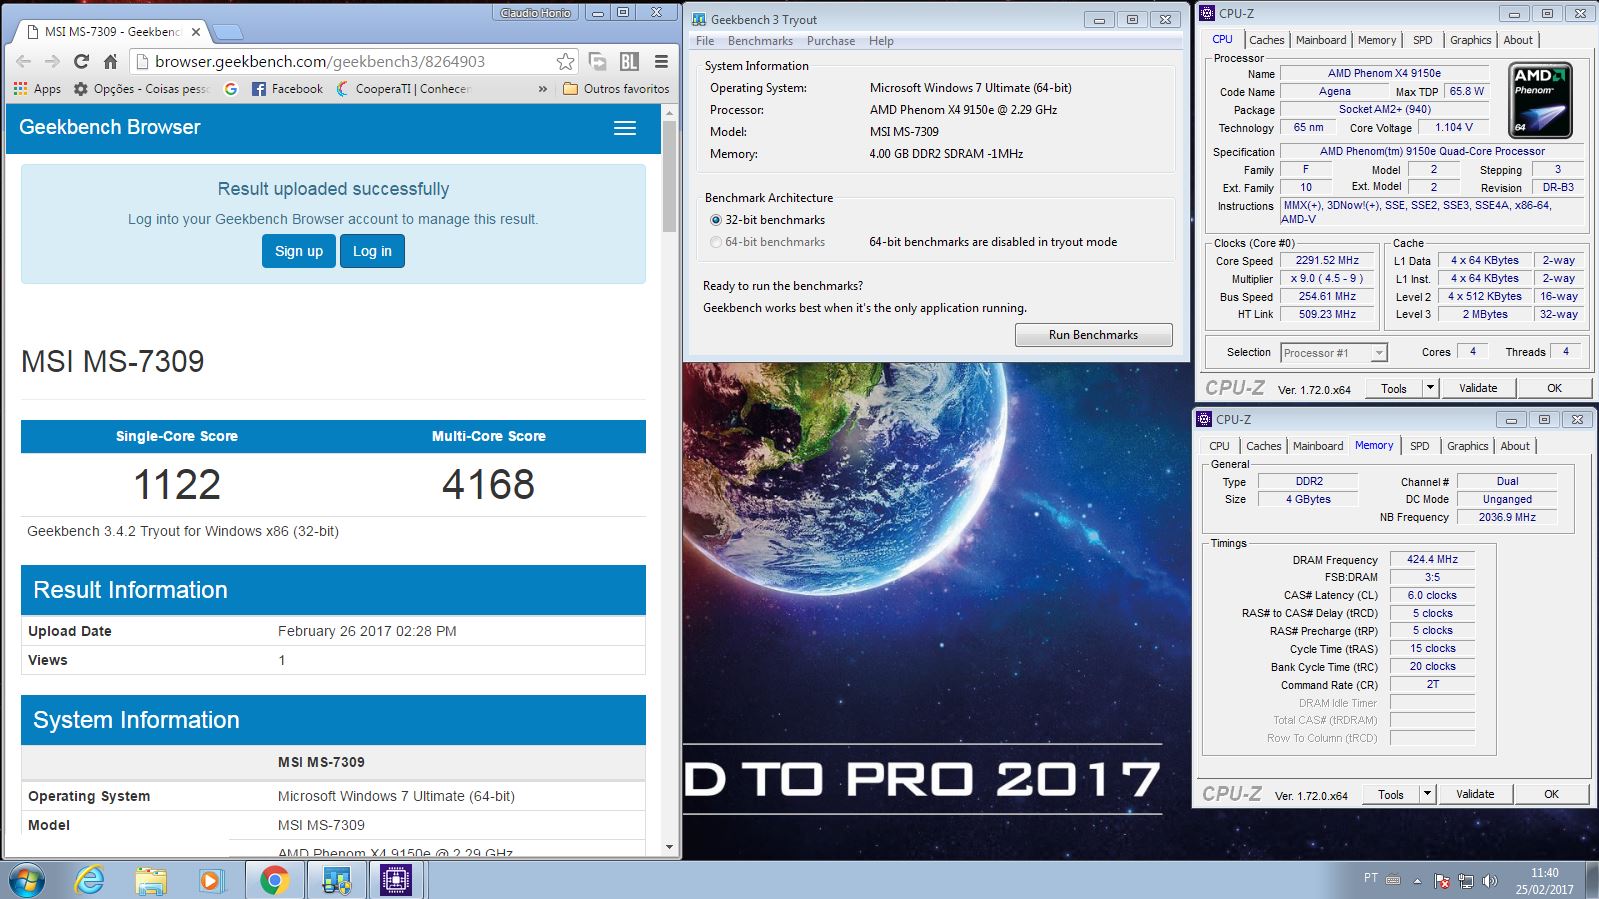Open the Geekbench Browser hamburger navigation menu
This screenshot has width=1599, height=899.
click(x=625, y=128)
